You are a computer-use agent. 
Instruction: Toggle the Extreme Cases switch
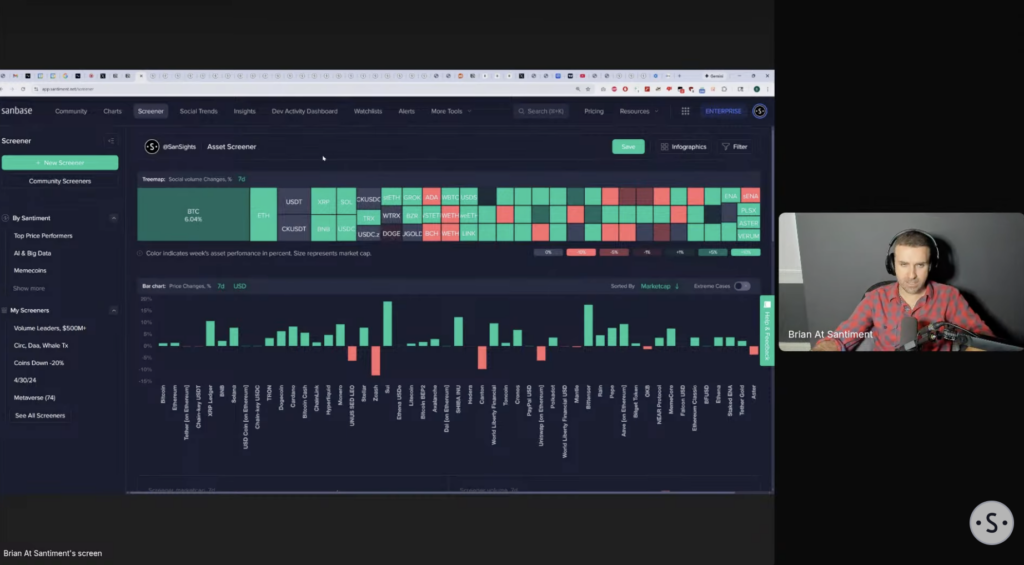(x=742, y=286)
